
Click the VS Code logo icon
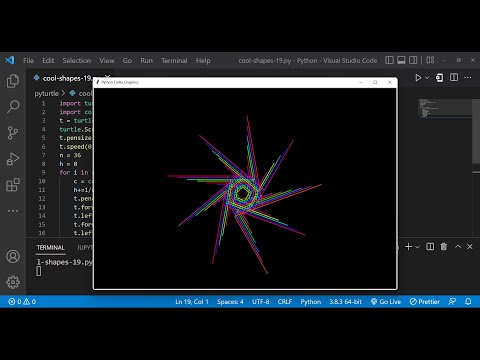pyautogui.click(x=10, y=60)
